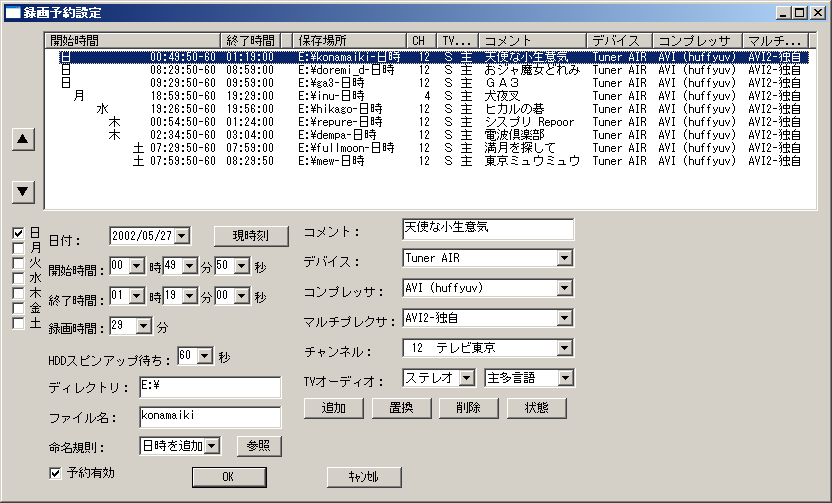Viewport: 832px width, 503px height.
Task: Toggle the 予約有効 checkbox
Action: (55, 473)
